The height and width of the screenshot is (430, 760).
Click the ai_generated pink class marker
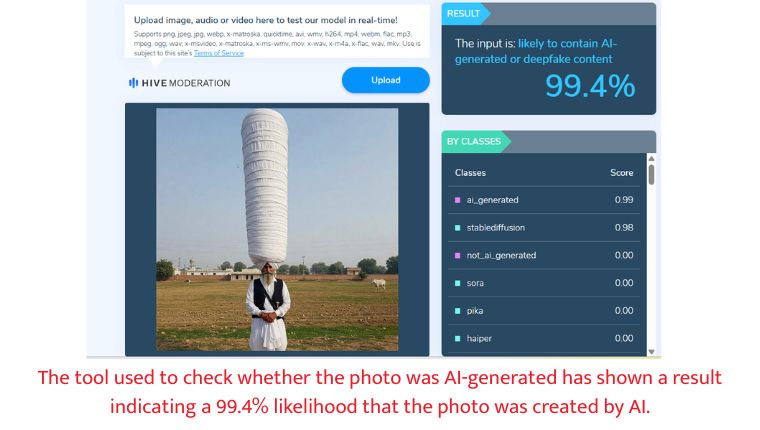[457, 200]
